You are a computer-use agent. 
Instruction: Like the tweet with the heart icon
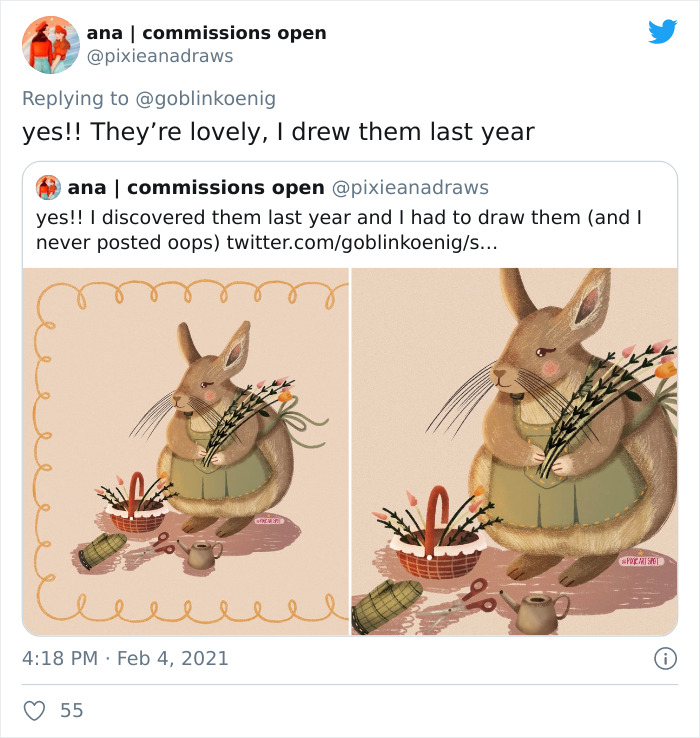pyautogui.click(x=35, y=710)
